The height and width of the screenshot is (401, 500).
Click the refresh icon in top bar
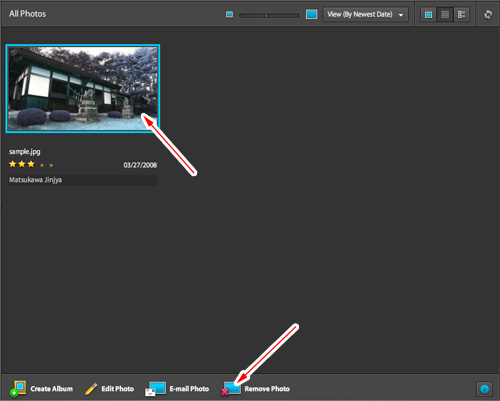488,15
